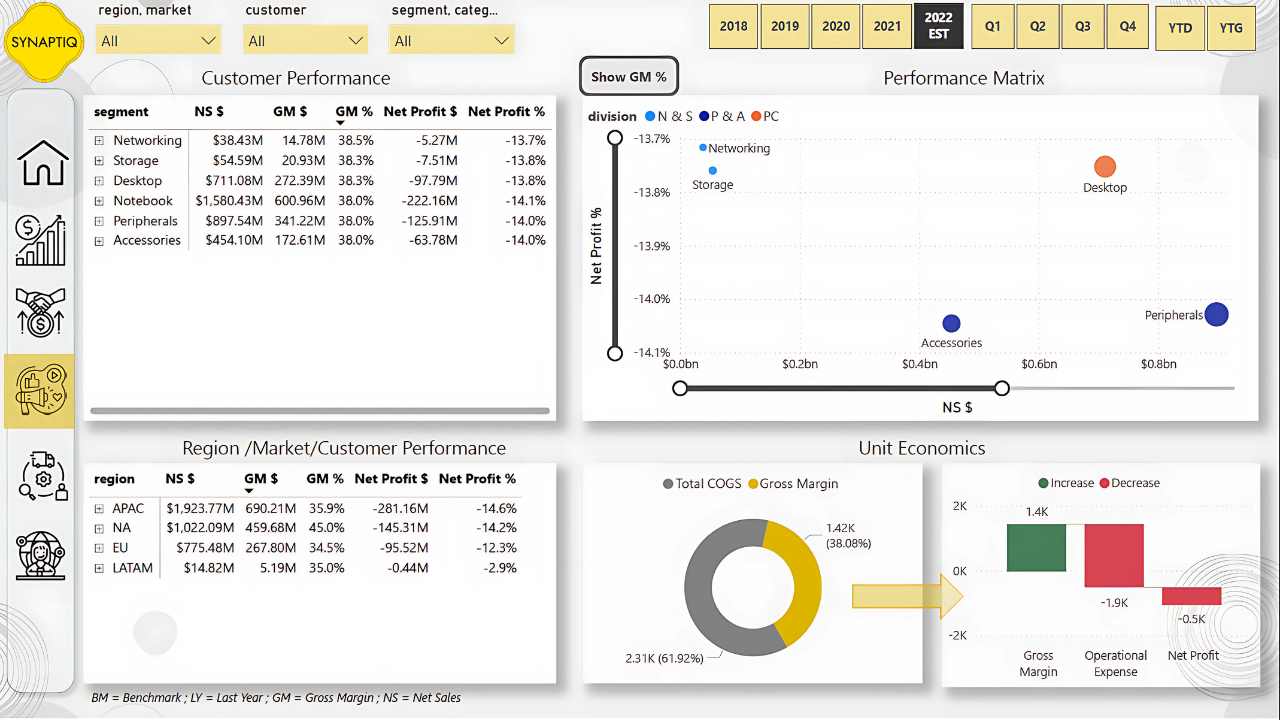Toggle the YTG period filter
Image resolution: width=1280 pixels, height=720 pixels.
point(1231,27)
